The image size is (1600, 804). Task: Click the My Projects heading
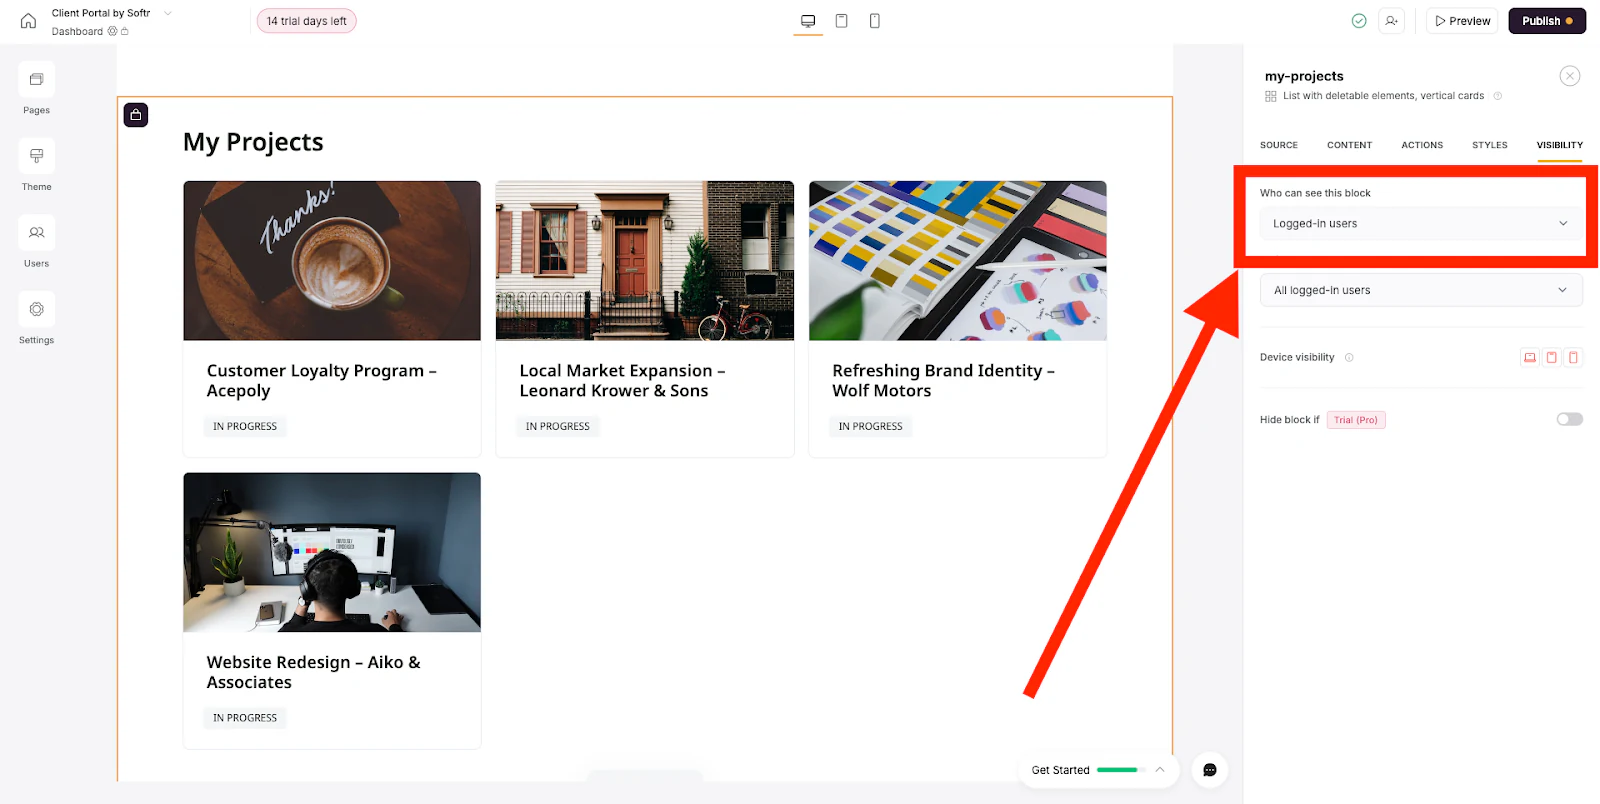pyautogui.click(x=253, y=142)
